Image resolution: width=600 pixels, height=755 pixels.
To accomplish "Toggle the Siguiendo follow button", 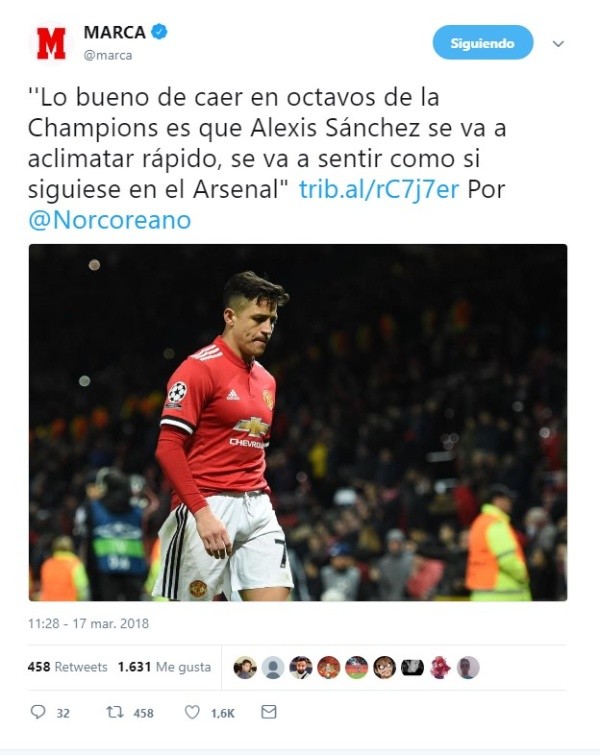I will (483, 43).
